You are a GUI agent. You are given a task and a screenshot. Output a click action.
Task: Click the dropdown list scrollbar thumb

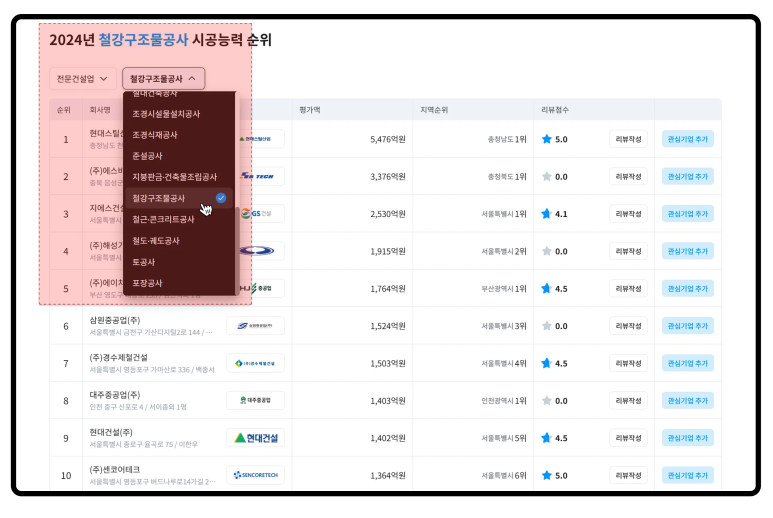coord(238,250)
